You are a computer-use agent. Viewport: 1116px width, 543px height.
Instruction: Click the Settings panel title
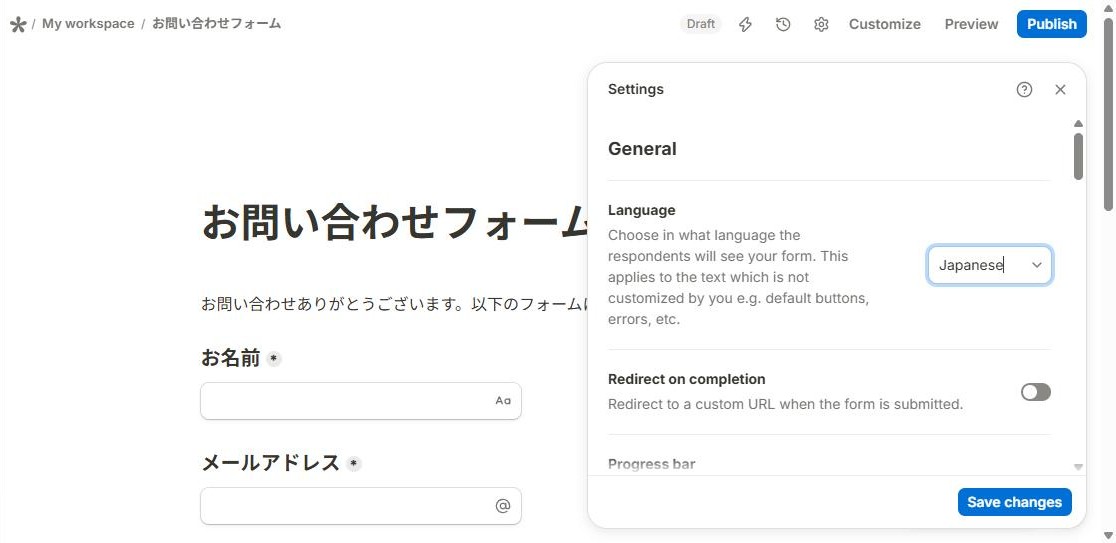[636, 89]
